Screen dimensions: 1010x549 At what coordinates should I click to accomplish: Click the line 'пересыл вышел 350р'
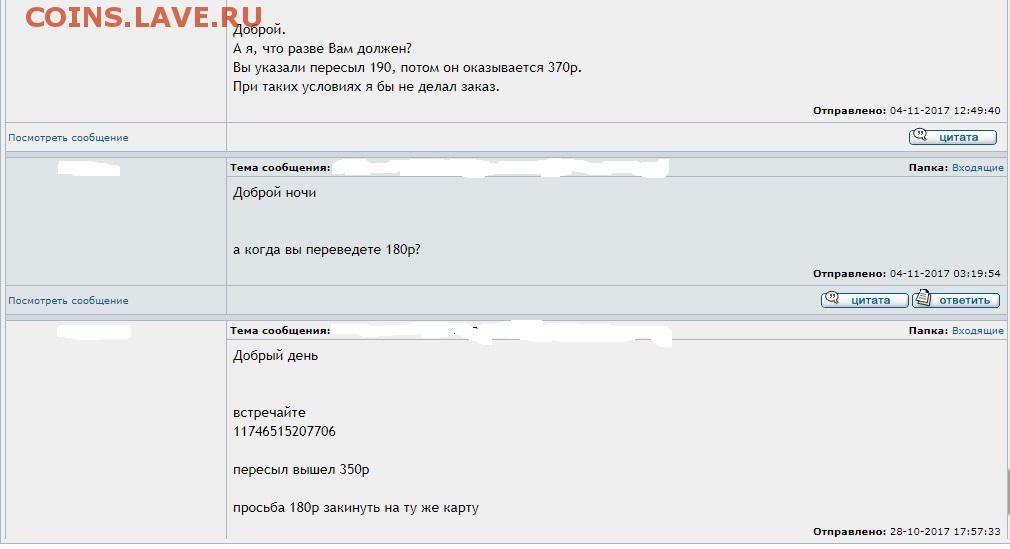[301, 470]
